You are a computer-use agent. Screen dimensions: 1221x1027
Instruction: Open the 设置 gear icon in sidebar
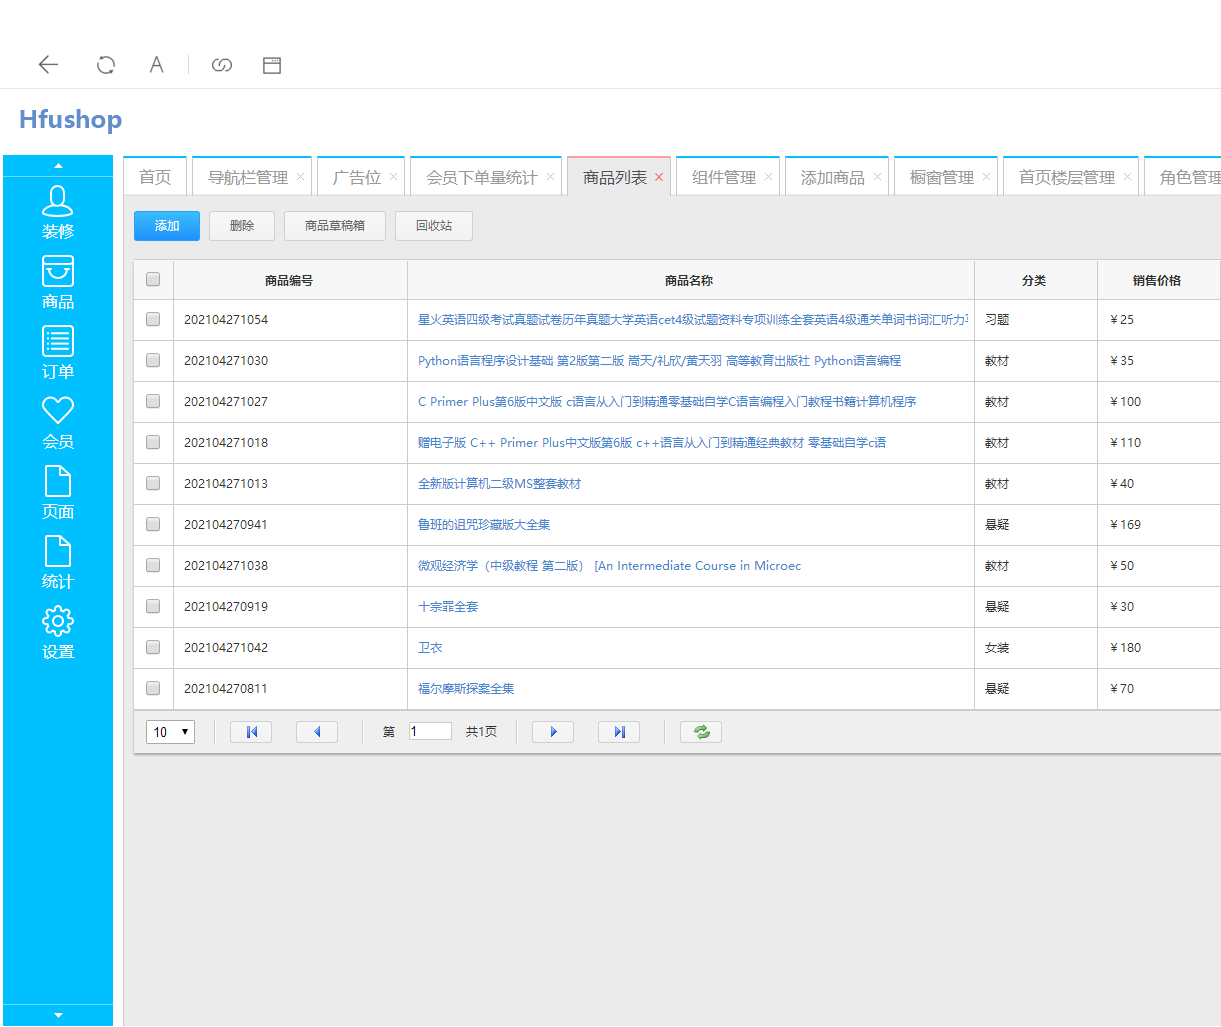pyautogui.click(x=58, y=622)
